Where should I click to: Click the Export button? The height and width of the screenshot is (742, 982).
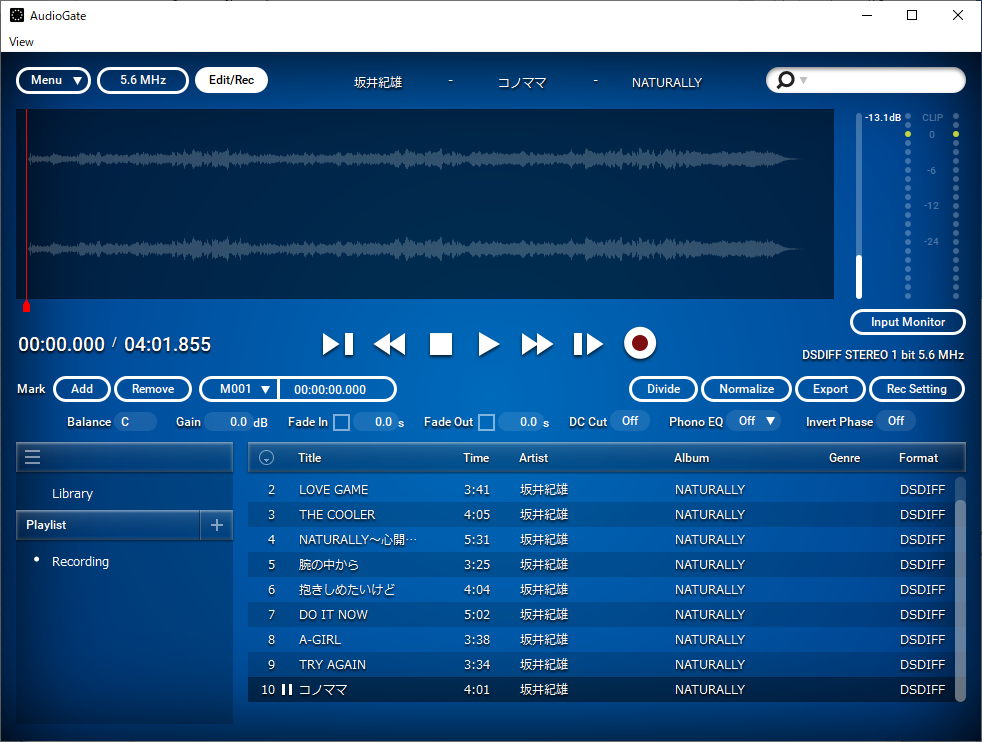(830, 389)
